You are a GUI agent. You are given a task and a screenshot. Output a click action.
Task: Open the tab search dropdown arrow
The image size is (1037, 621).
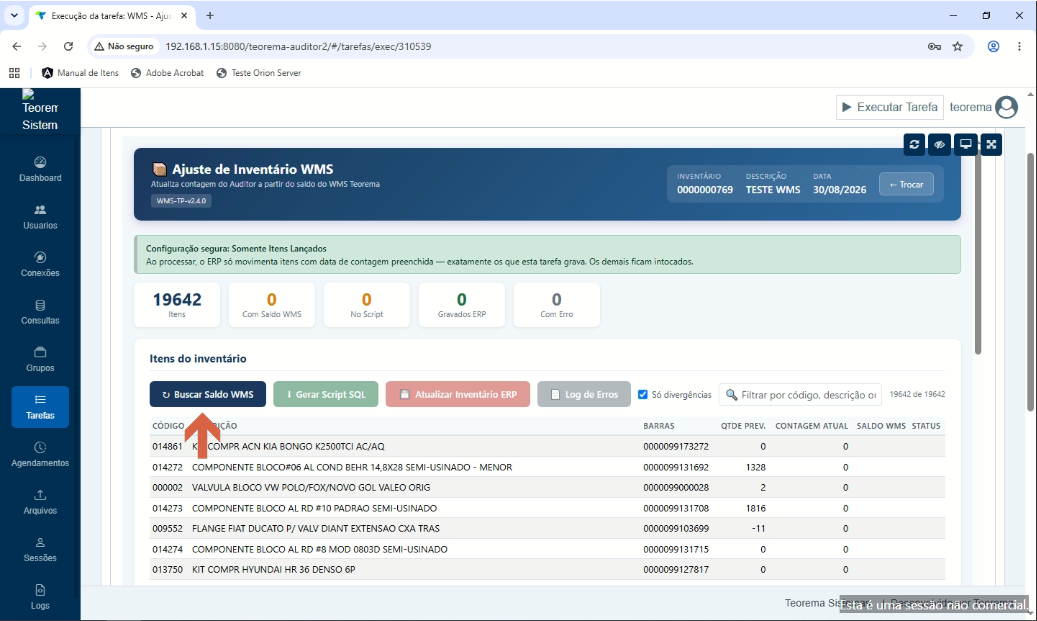[14, 15]
